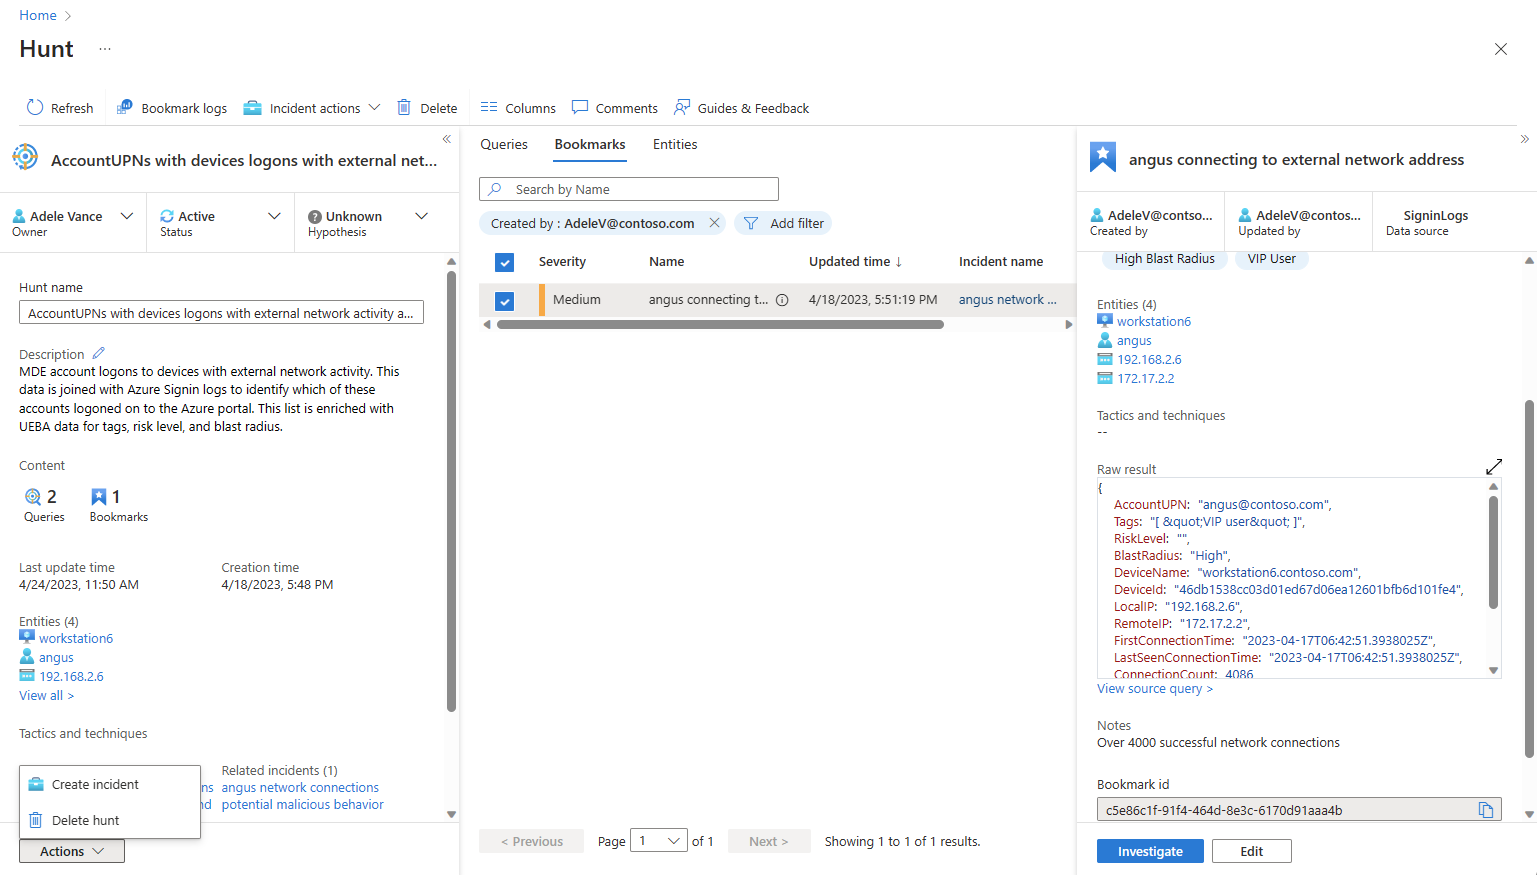The image size is (1537, 875).
Task: Open the Columns icon
Action: coord(488,107)
